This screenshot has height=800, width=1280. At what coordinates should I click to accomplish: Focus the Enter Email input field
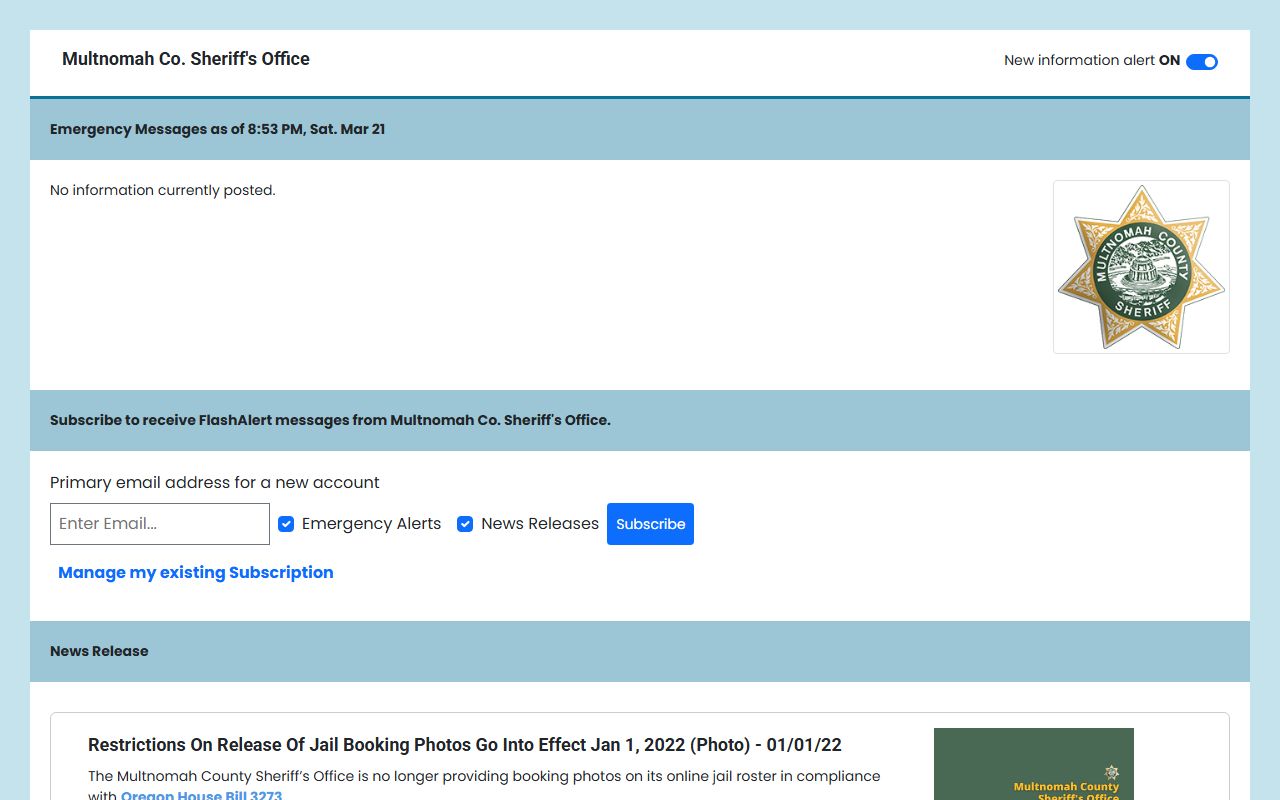[x=160, y=524]
